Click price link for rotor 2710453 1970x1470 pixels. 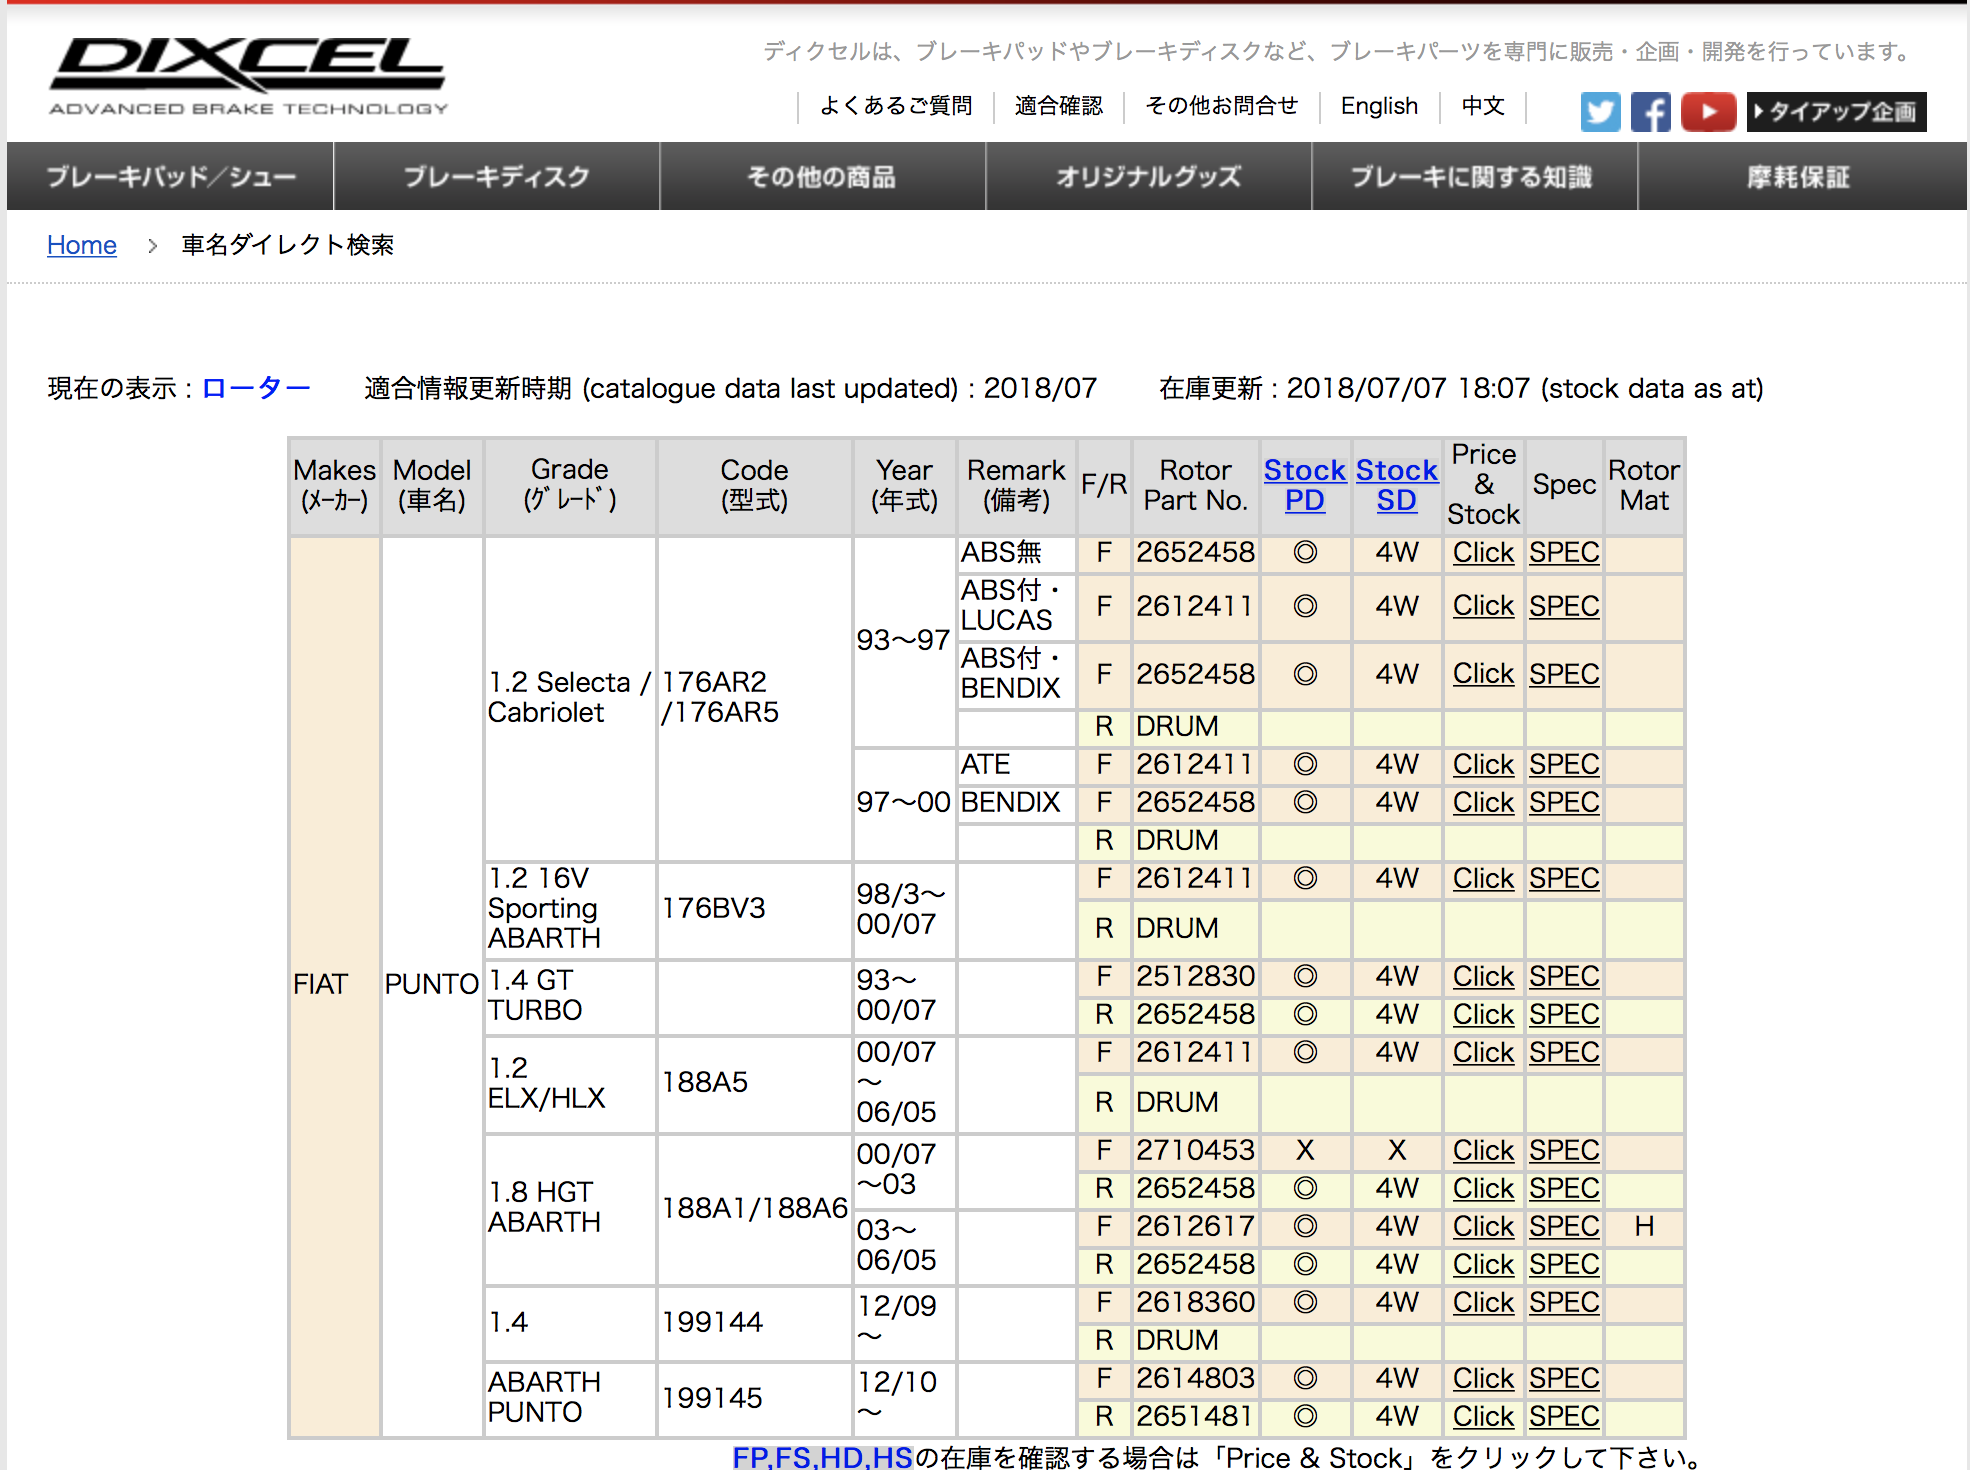[x=1483, y=1150]
